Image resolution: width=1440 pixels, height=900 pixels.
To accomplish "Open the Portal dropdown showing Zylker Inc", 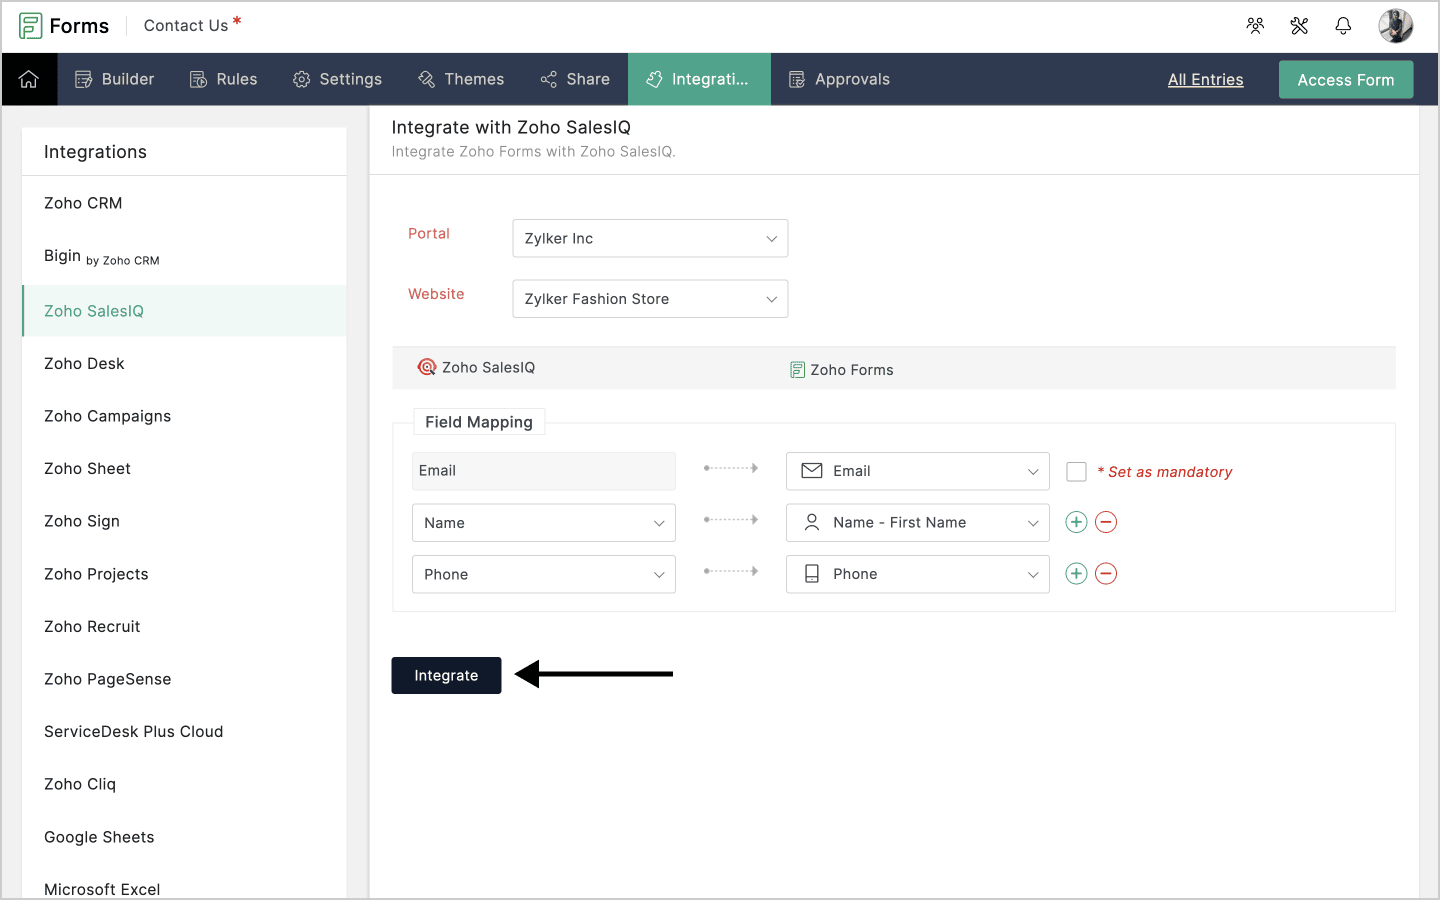I will point(650,238).
